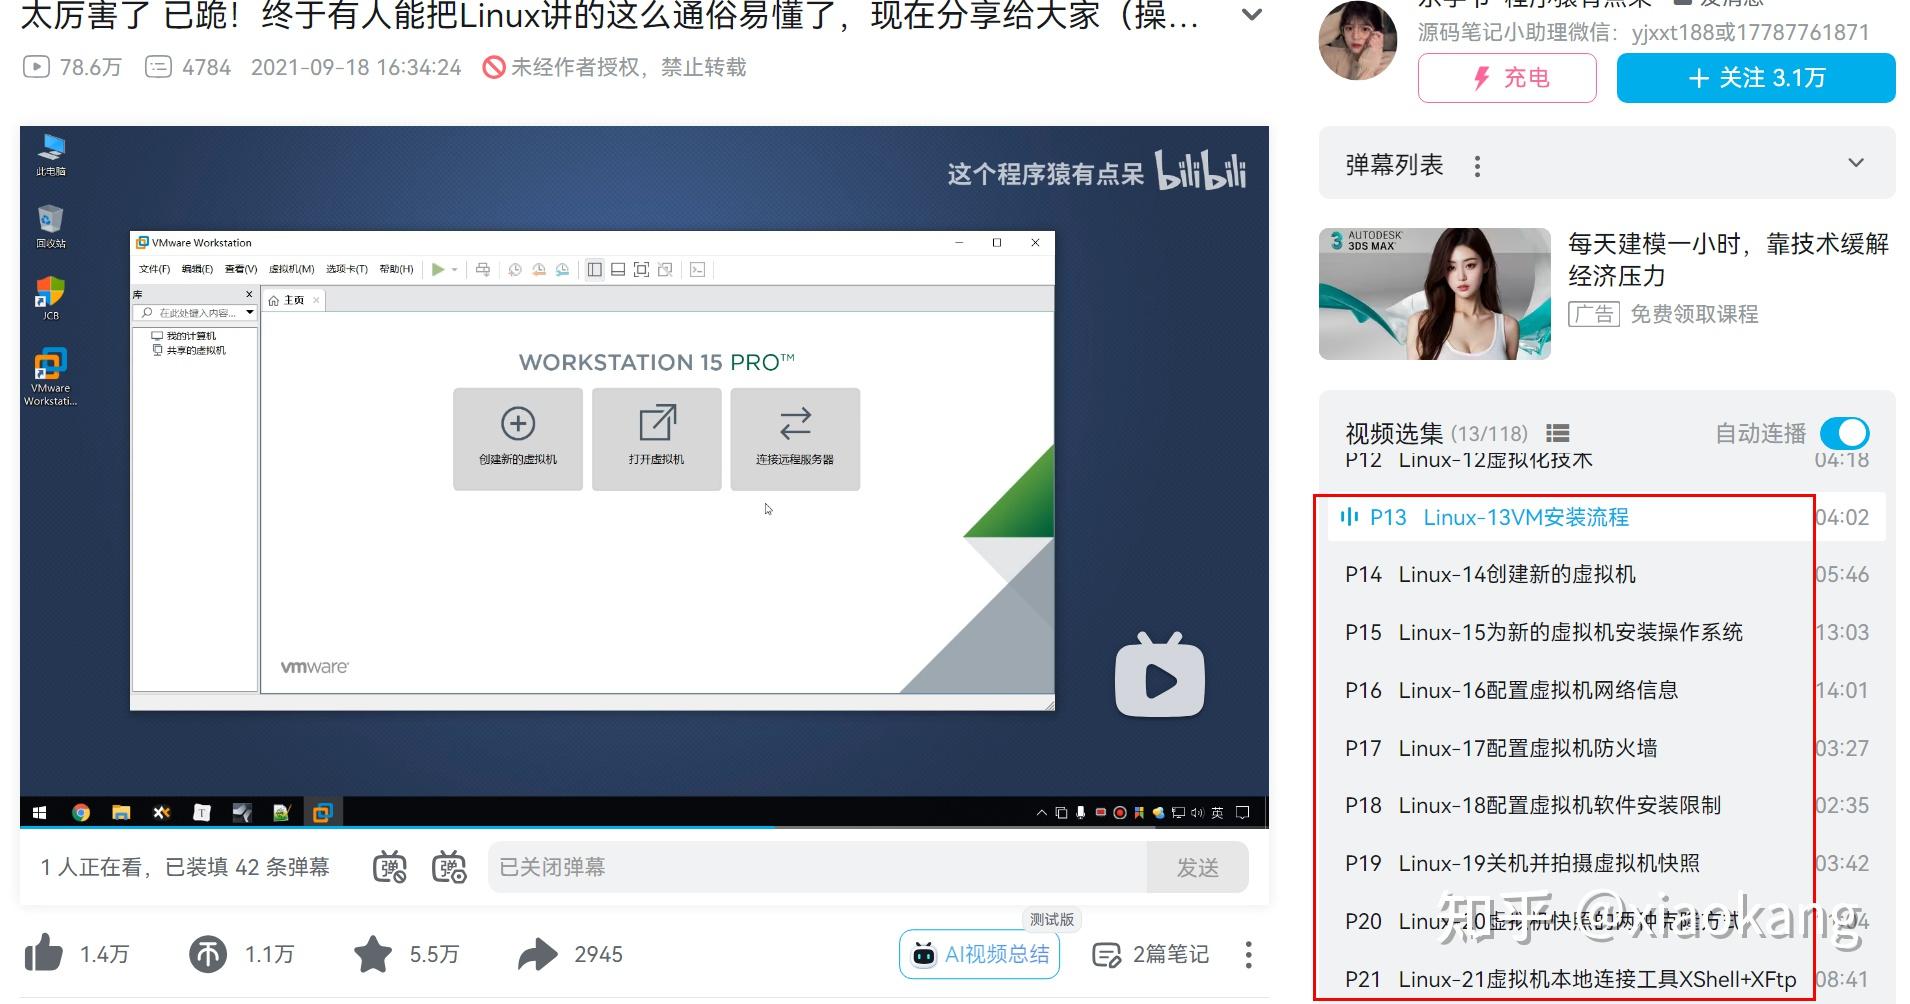Click the 关注 3.1万 follow button

click(x=1756, y=78)
